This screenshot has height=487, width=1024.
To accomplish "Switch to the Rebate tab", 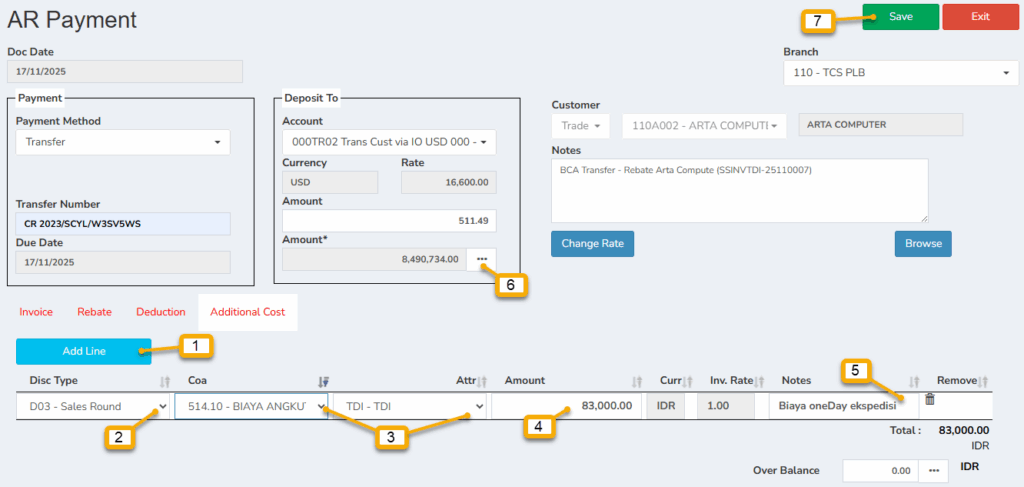I will coord(94,312).
